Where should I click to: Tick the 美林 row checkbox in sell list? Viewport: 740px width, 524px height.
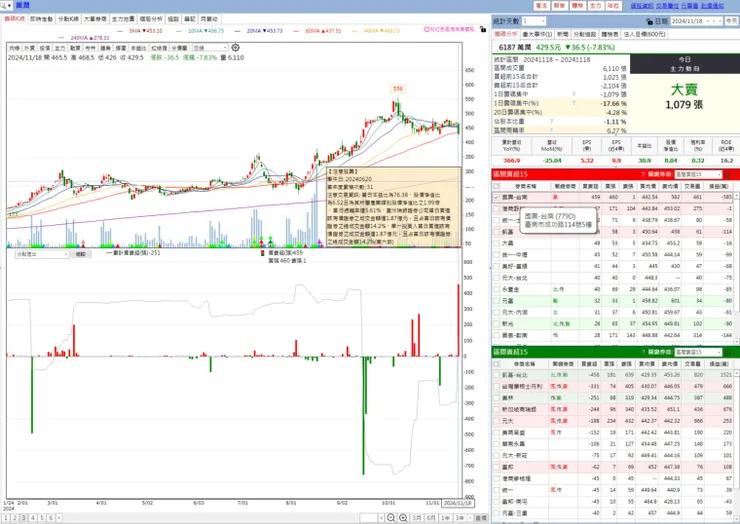[x=496, y=398]
